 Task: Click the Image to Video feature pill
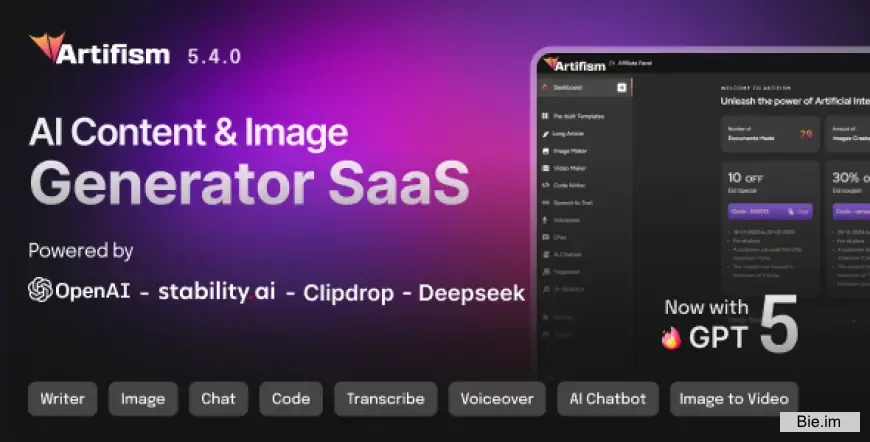(734, 399)
